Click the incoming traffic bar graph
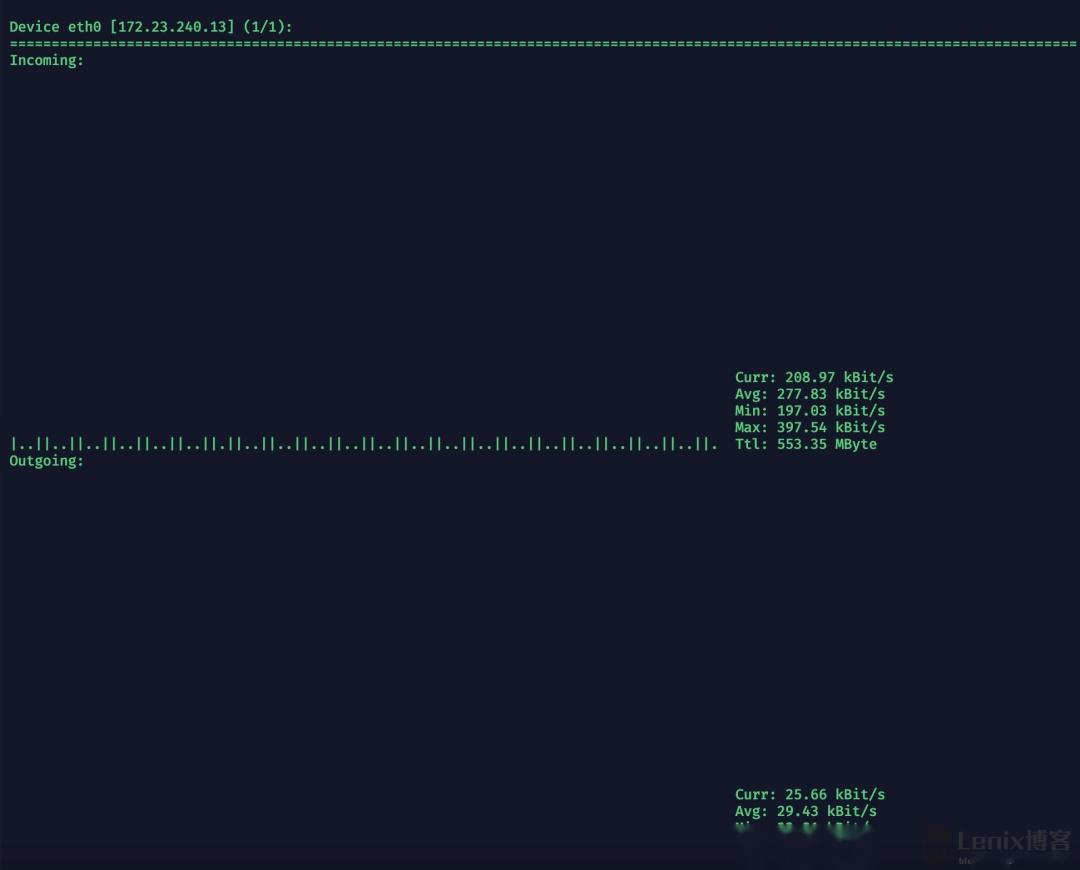This screenshot has width=1080, height=870. pos(360,443)
